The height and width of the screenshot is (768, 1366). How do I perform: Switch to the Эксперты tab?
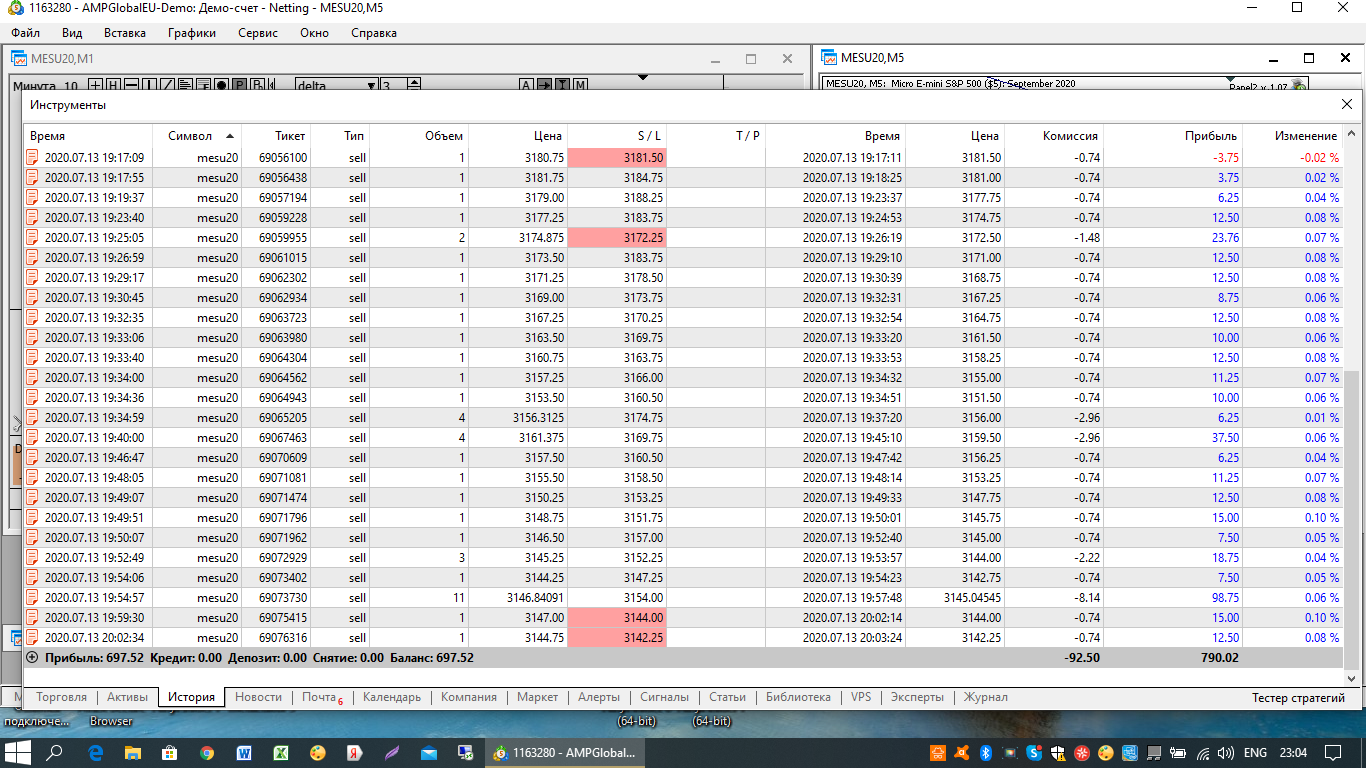point(917,697)
